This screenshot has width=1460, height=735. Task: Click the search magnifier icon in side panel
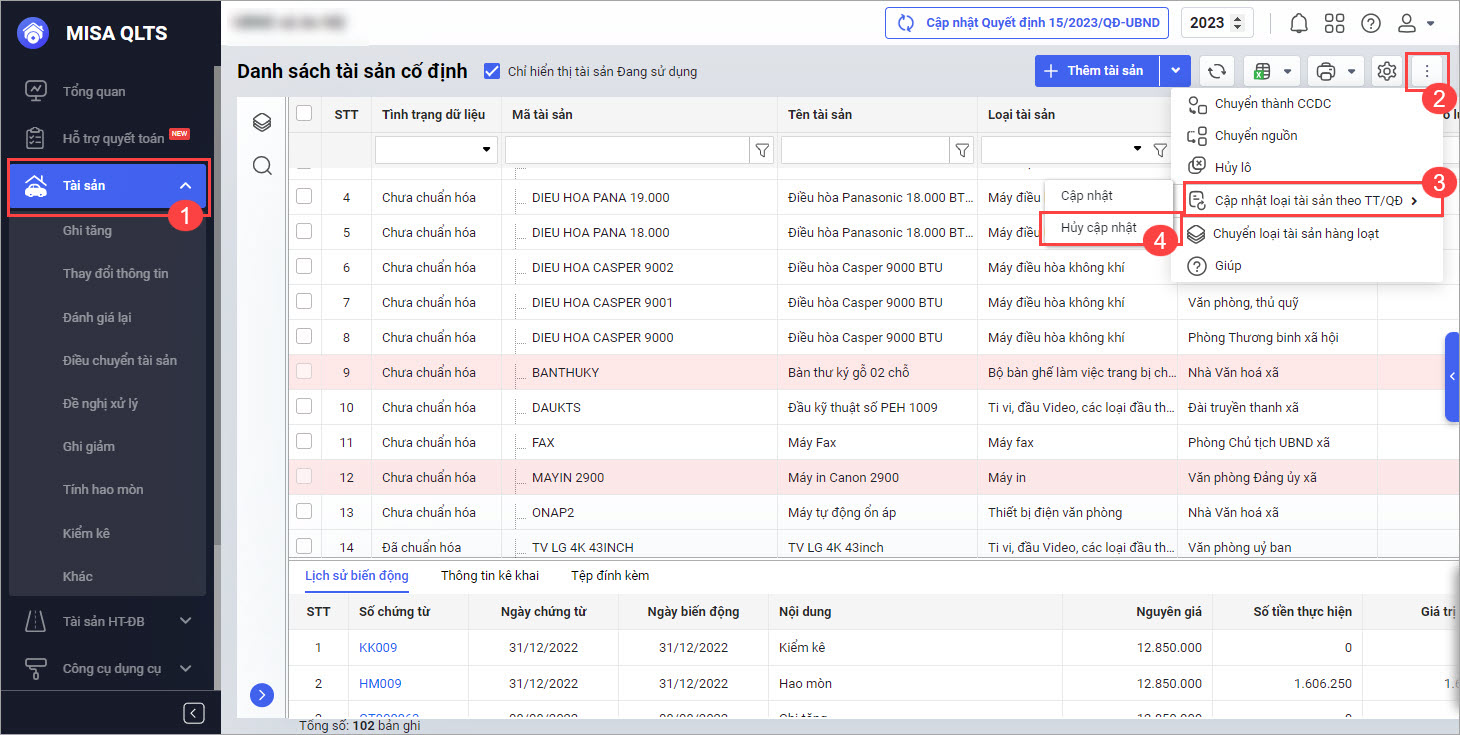point(262,165)
